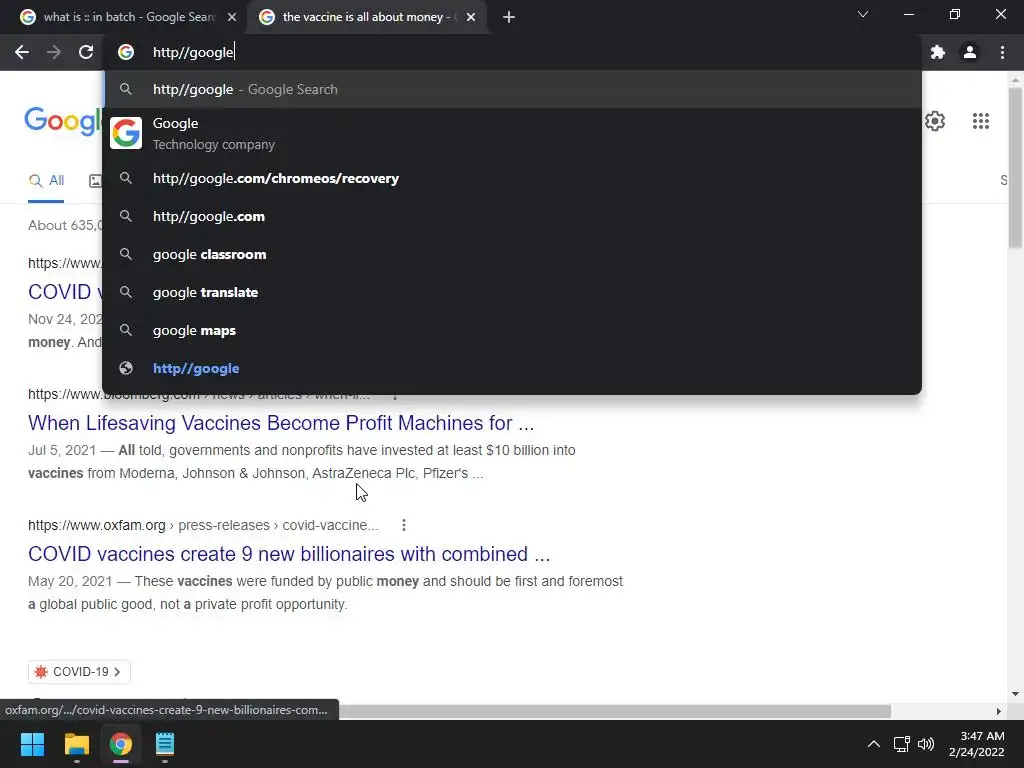Click vertical scrollbar down arrow

coord(1015,694)
